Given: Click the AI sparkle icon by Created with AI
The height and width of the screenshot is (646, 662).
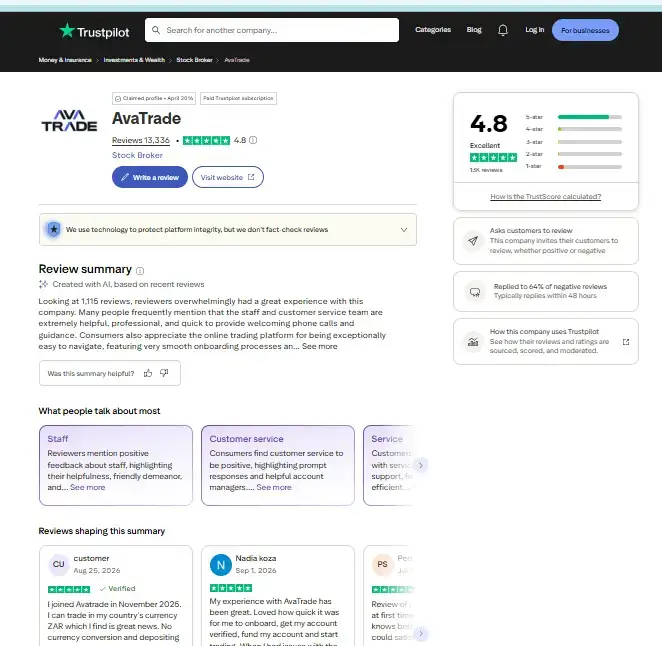Looking at the screenshot, I should [43, 284].
